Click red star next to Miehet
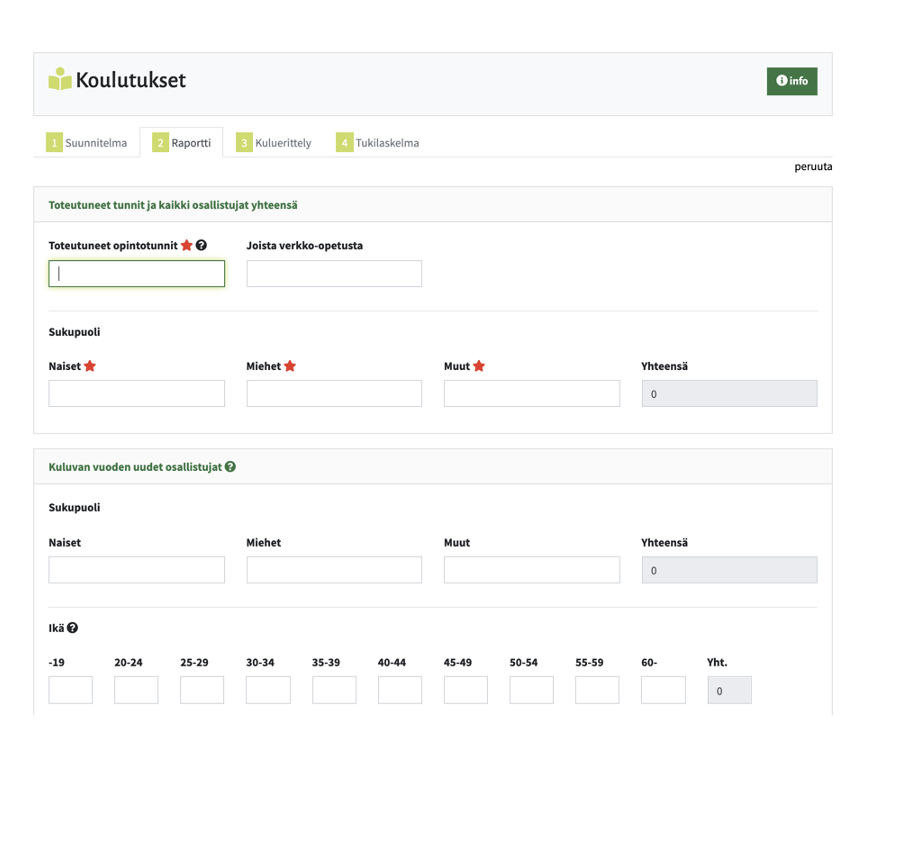912x860 pixels. [290, 366]
